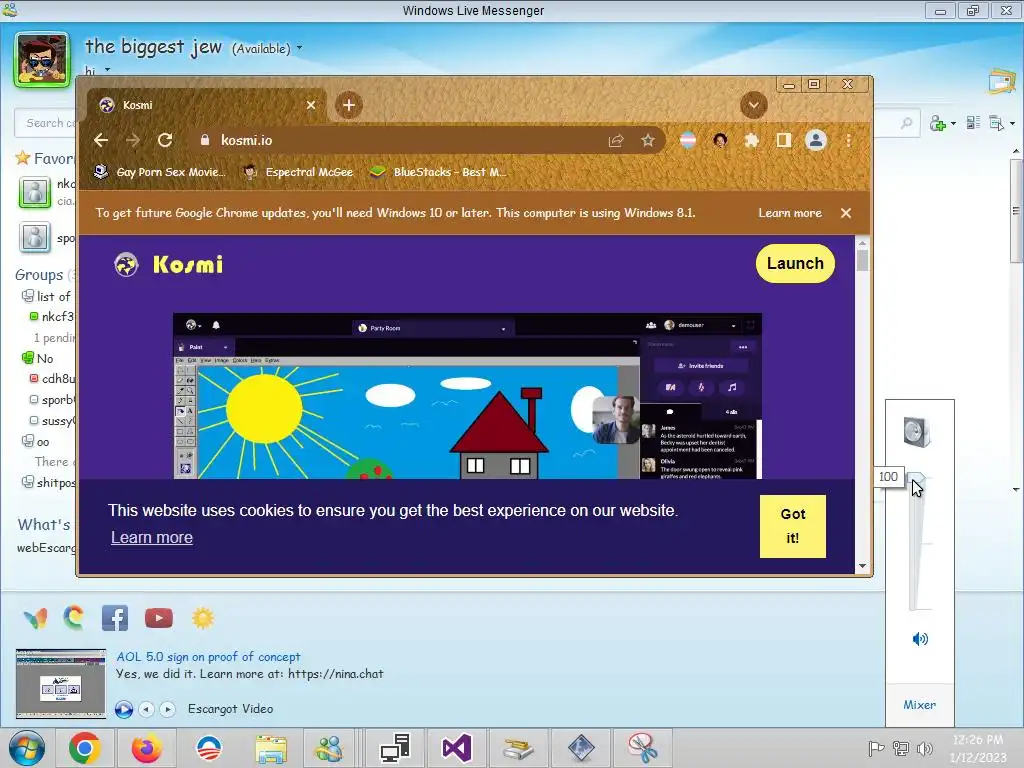Click the YouTube icon in Messenger
This screenshot has width=1024, height=768.
click(x=159, y=618)
